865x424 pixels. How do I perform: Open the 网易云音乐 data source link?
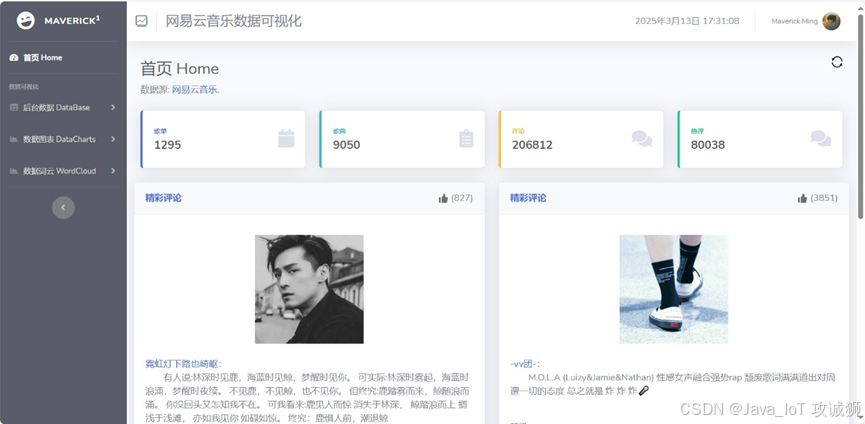(x=196, y=90)
